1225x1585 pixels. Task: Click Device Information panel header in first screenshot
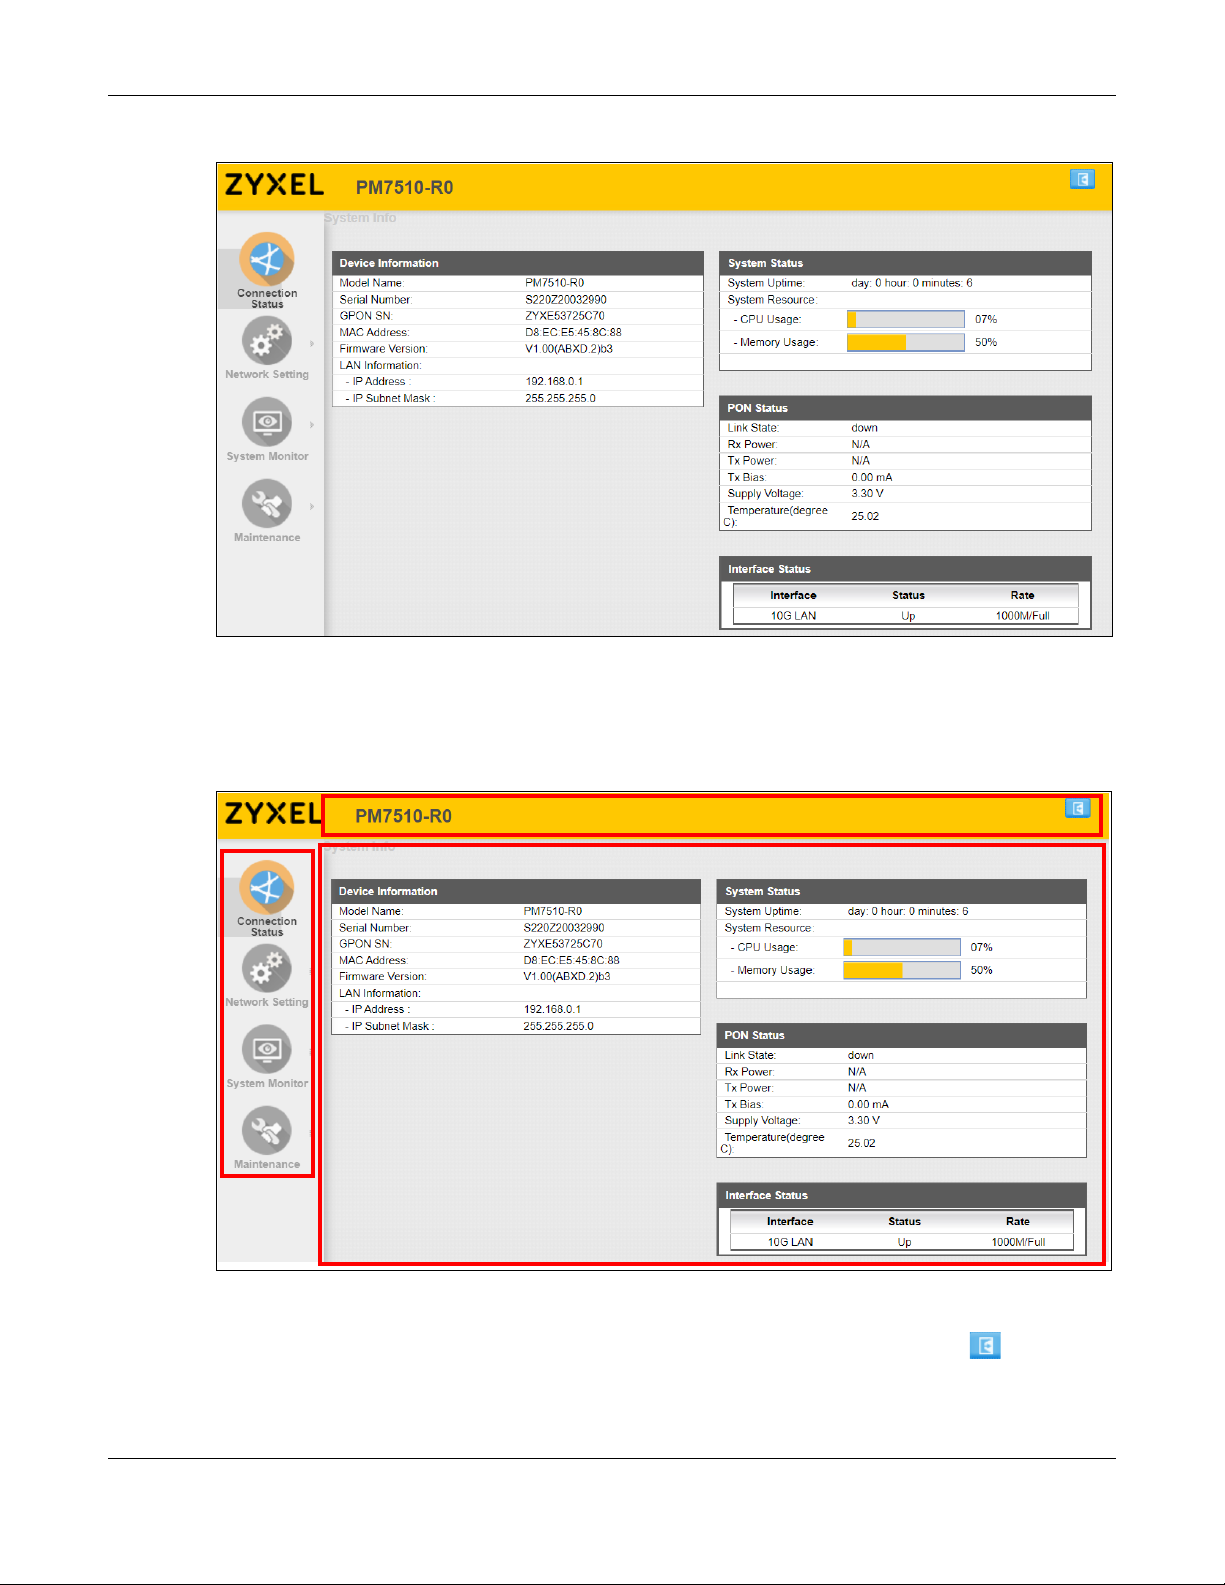click(x=518, y=263)
